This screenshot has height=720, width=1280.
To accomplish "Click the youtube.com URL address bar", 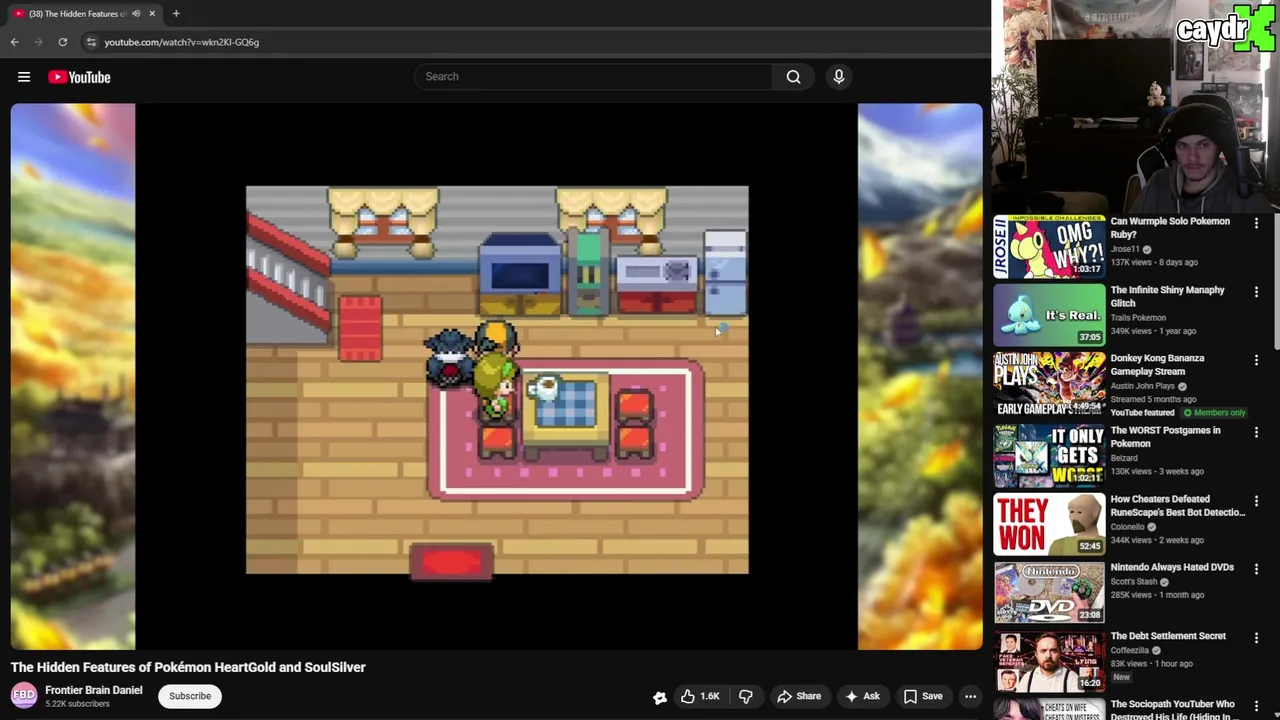I will coord(181,42).
